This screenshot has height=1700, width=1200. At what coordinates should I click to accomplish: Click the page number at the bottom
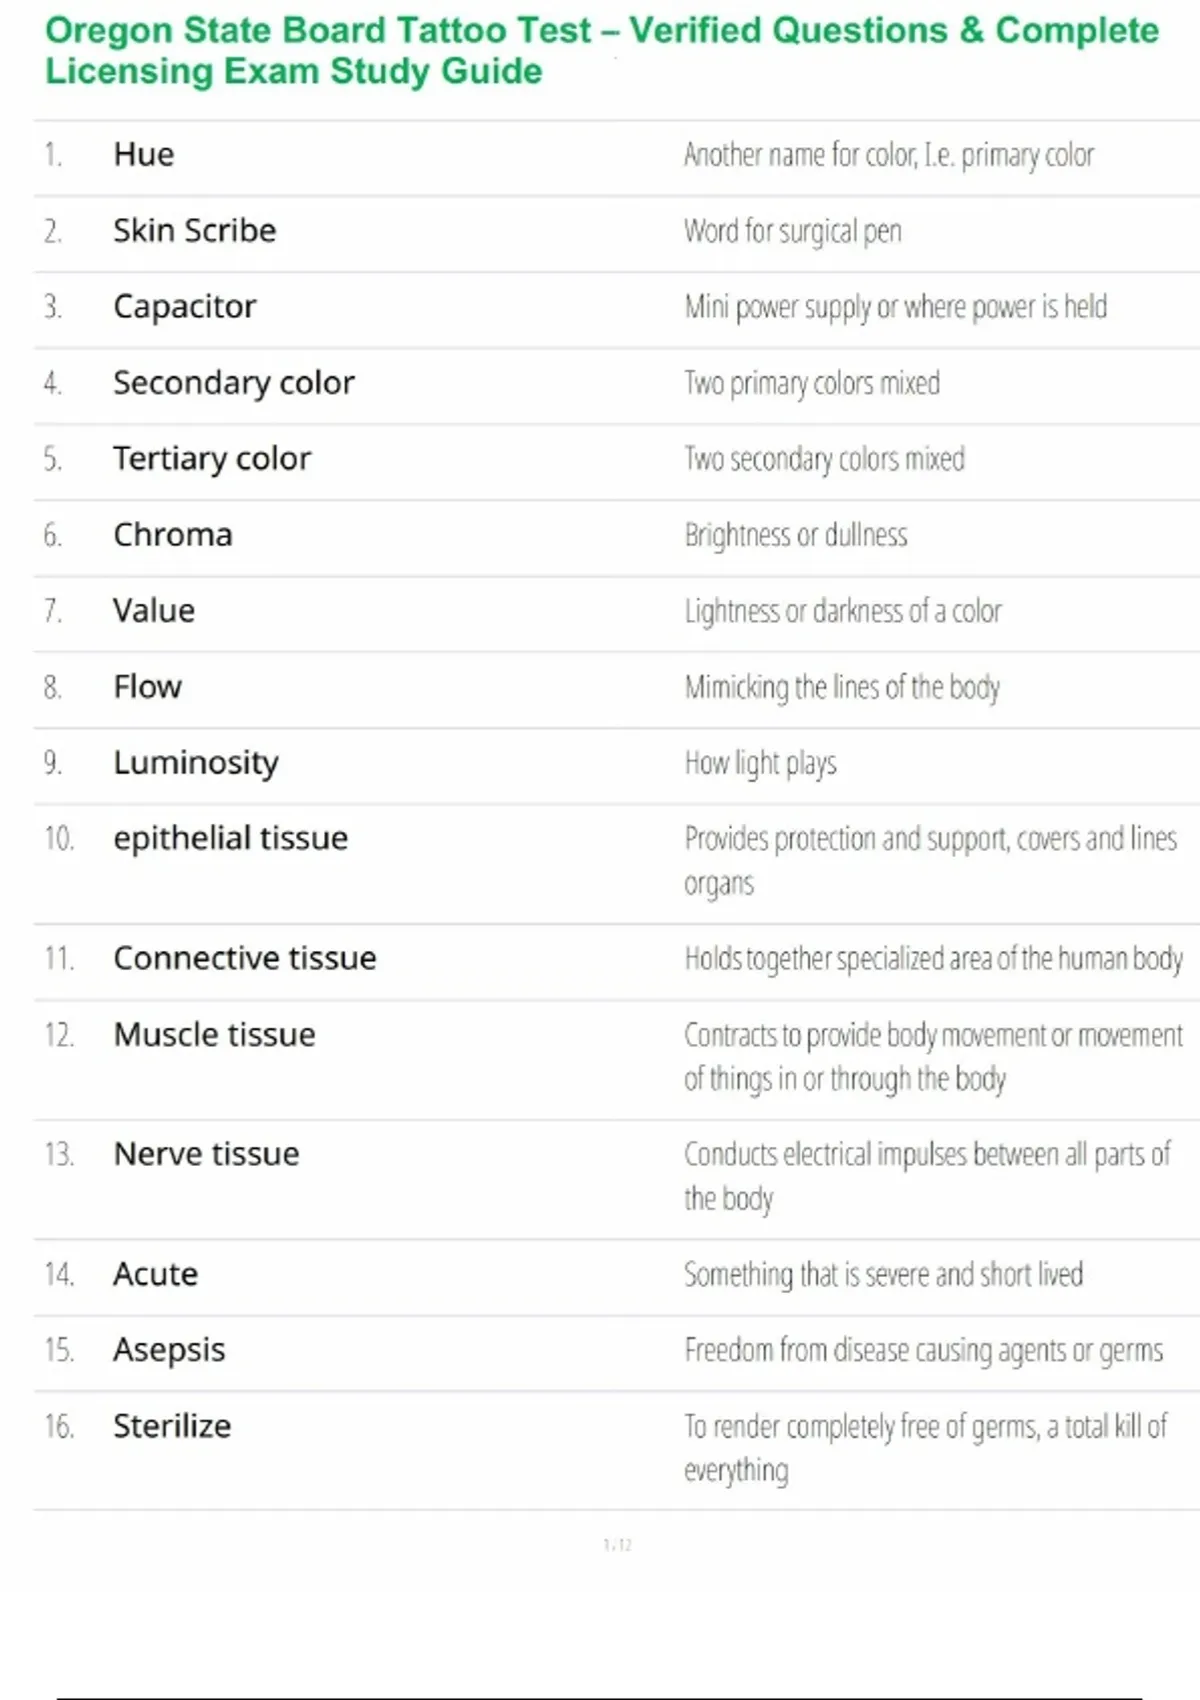[617, 1545]
